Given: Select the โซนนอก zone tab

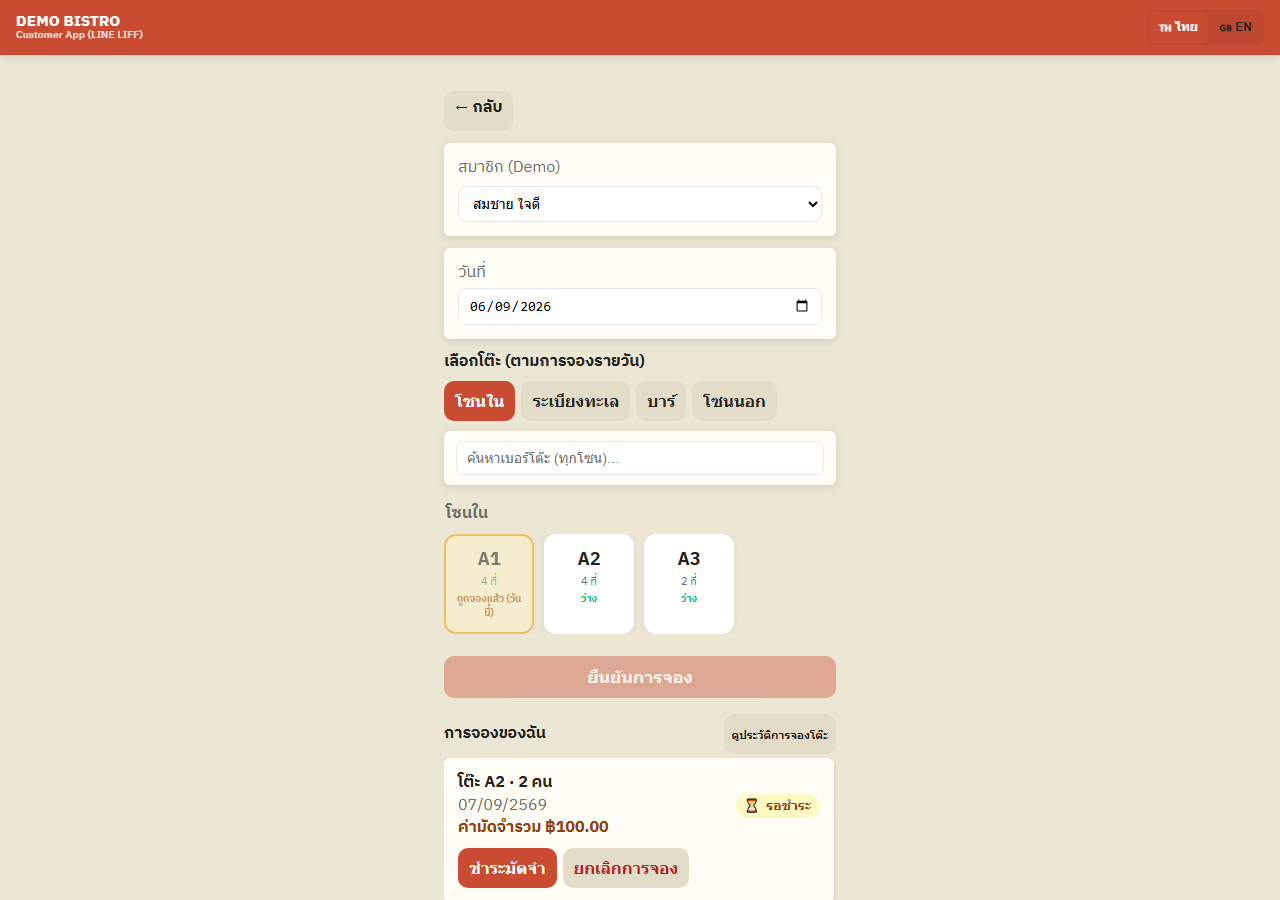Looking at the screenshot, I should [734, 401].
